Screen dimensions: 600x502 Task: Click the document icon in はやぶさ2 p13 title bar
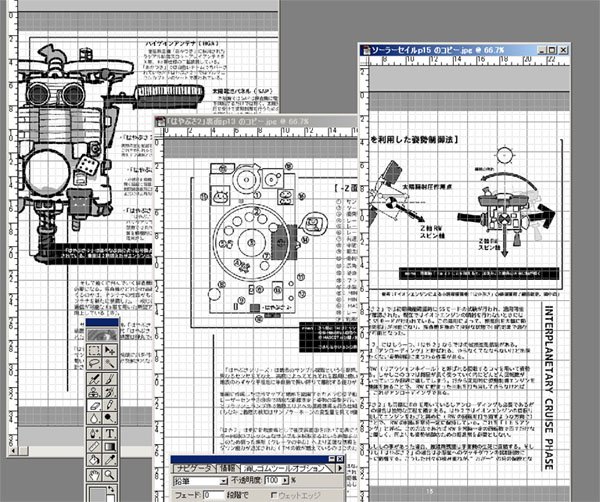coord(160,122)
